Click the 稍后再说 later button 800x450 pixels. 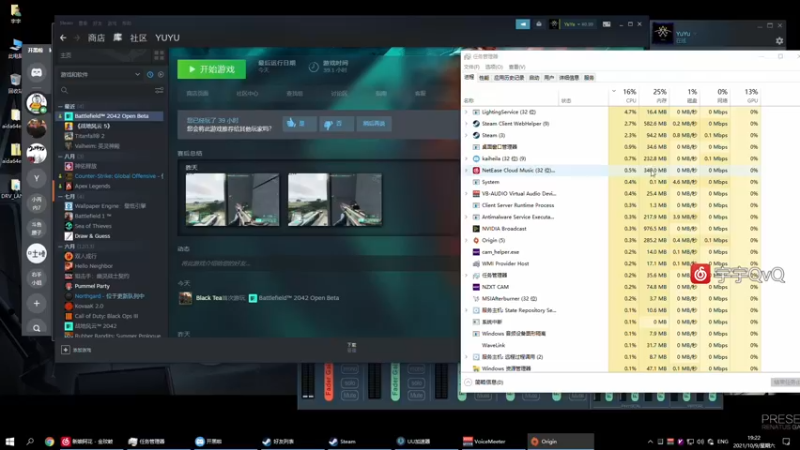coord(374,123)
